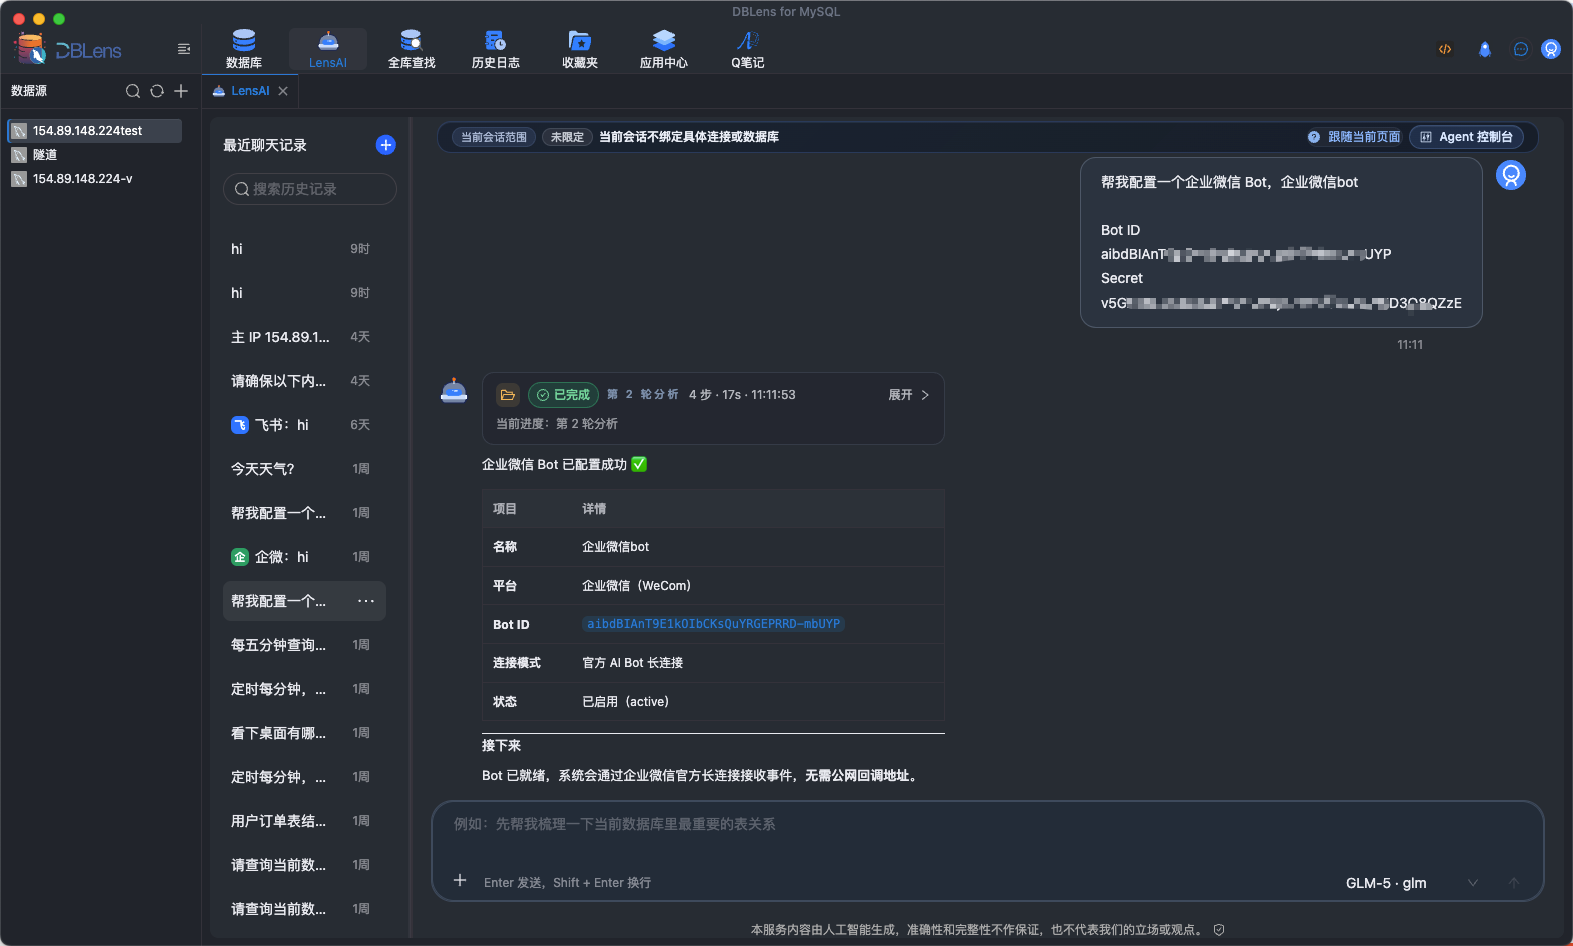Open the 应用中心 app center
This screenshot has width=1573, height=946.
[664, 49]
